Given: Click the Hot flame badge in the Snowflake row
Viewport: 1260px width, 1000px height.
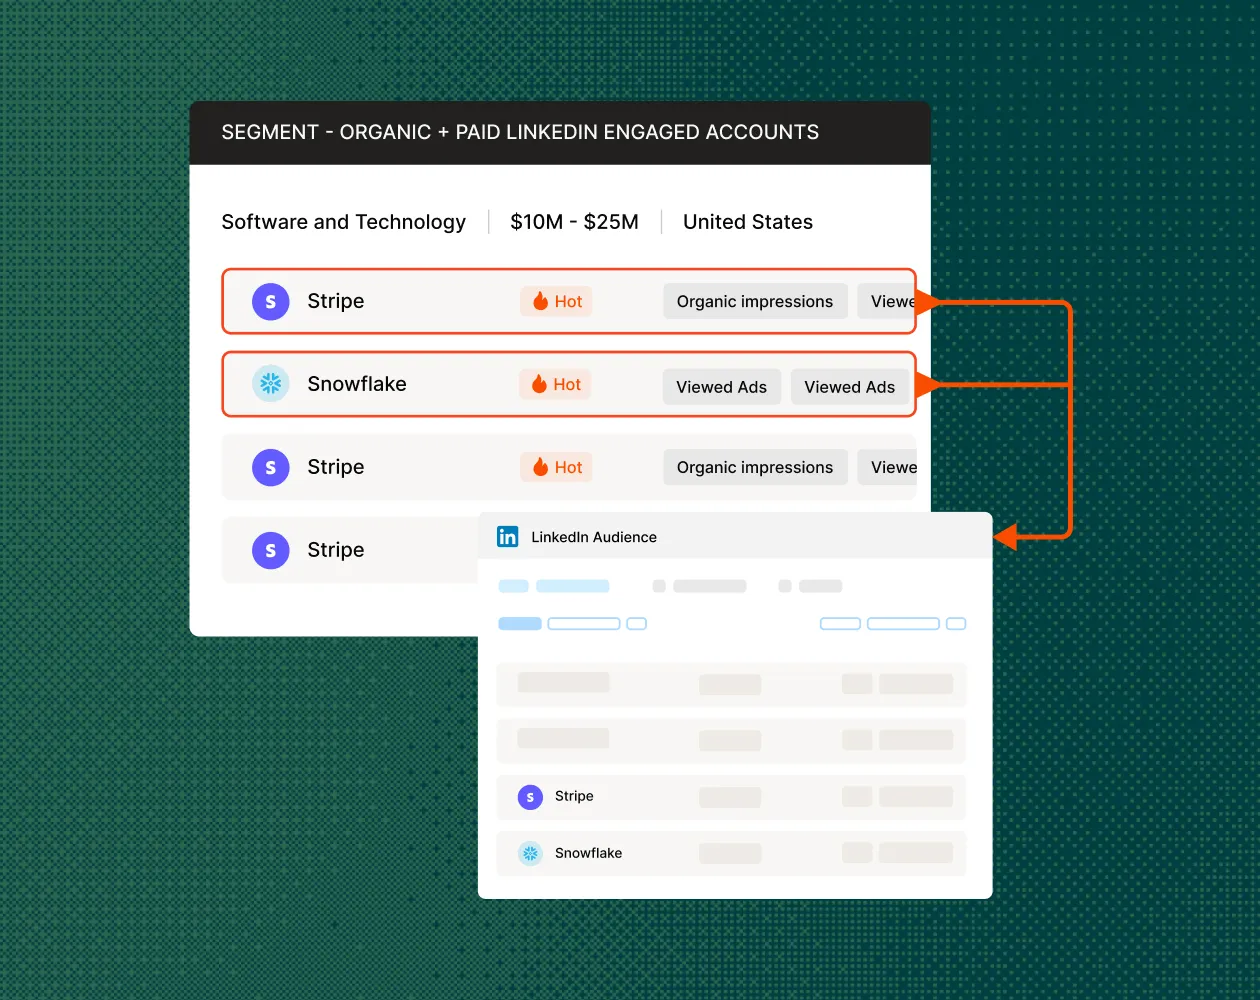Looking at the screenshot, I should click(x=556, y=384).
